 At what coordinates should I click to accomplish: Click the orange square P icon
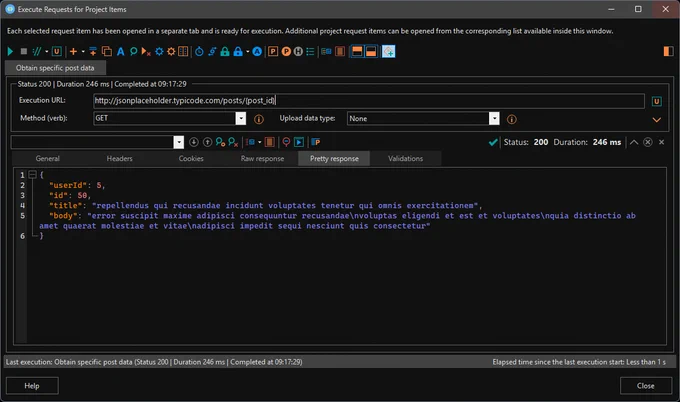273,52
